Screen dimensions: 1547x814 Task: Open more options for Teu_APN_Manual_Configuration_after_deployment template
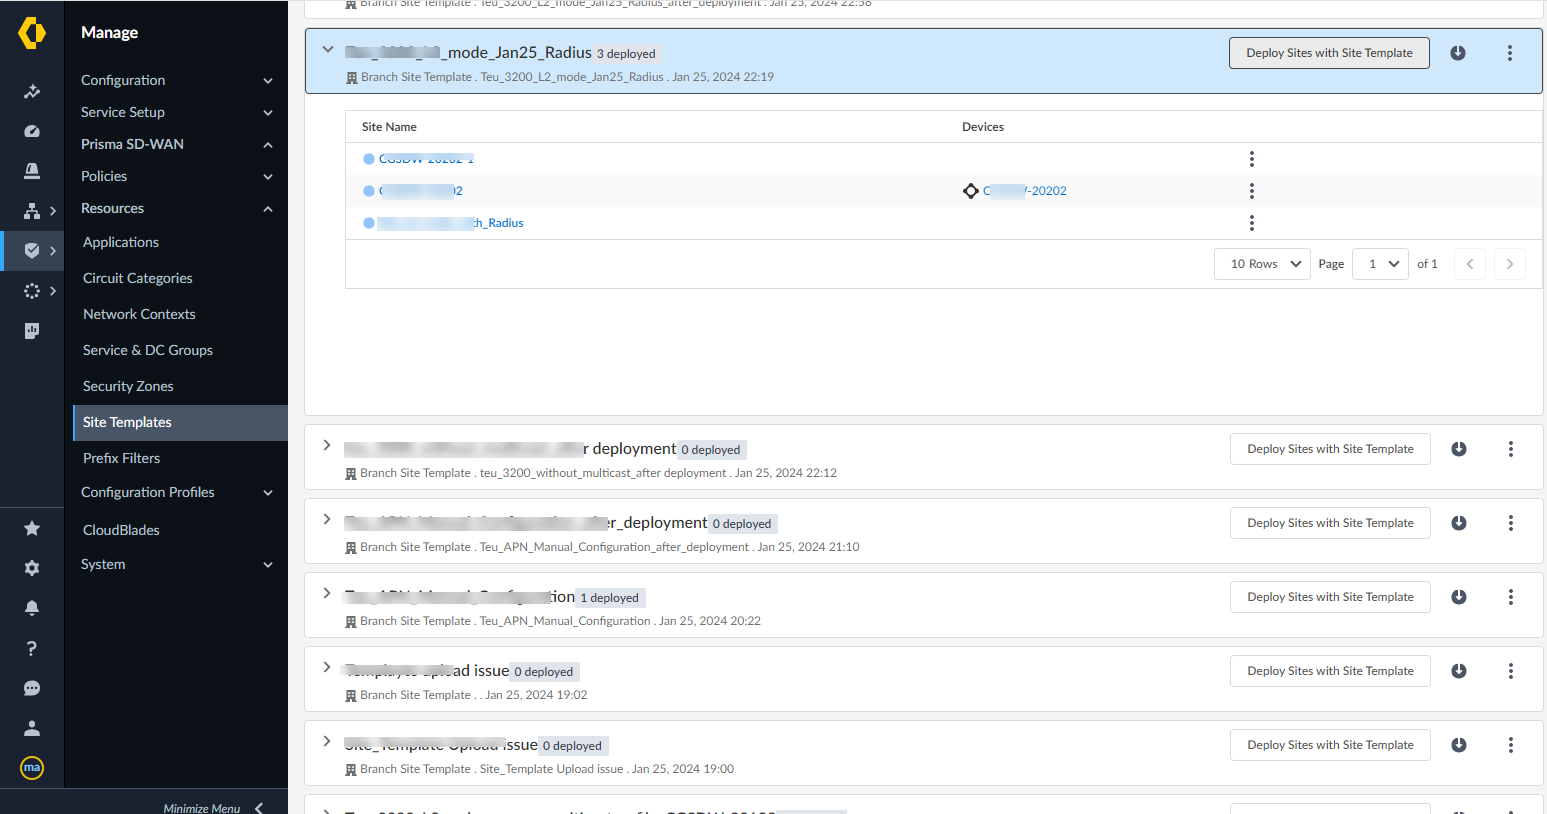[1511, 523]
